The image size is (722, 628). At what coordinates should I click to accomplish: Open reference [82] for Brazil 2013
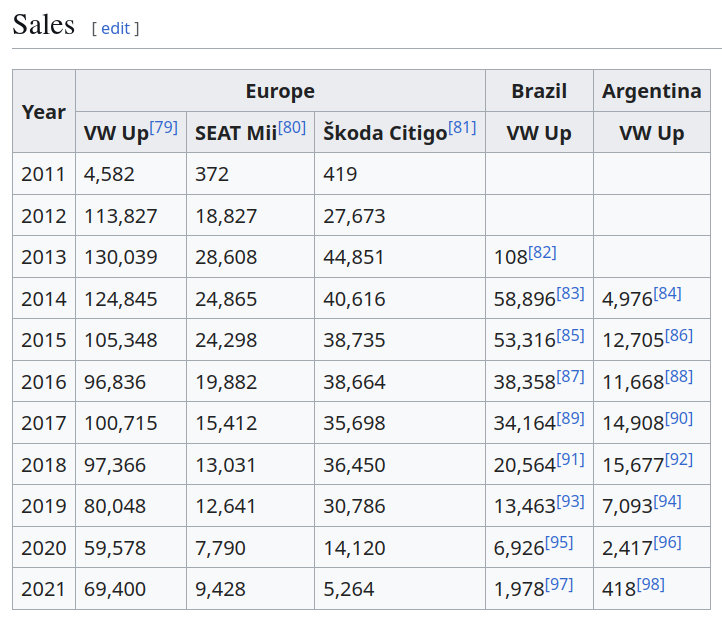pos(542,252)
